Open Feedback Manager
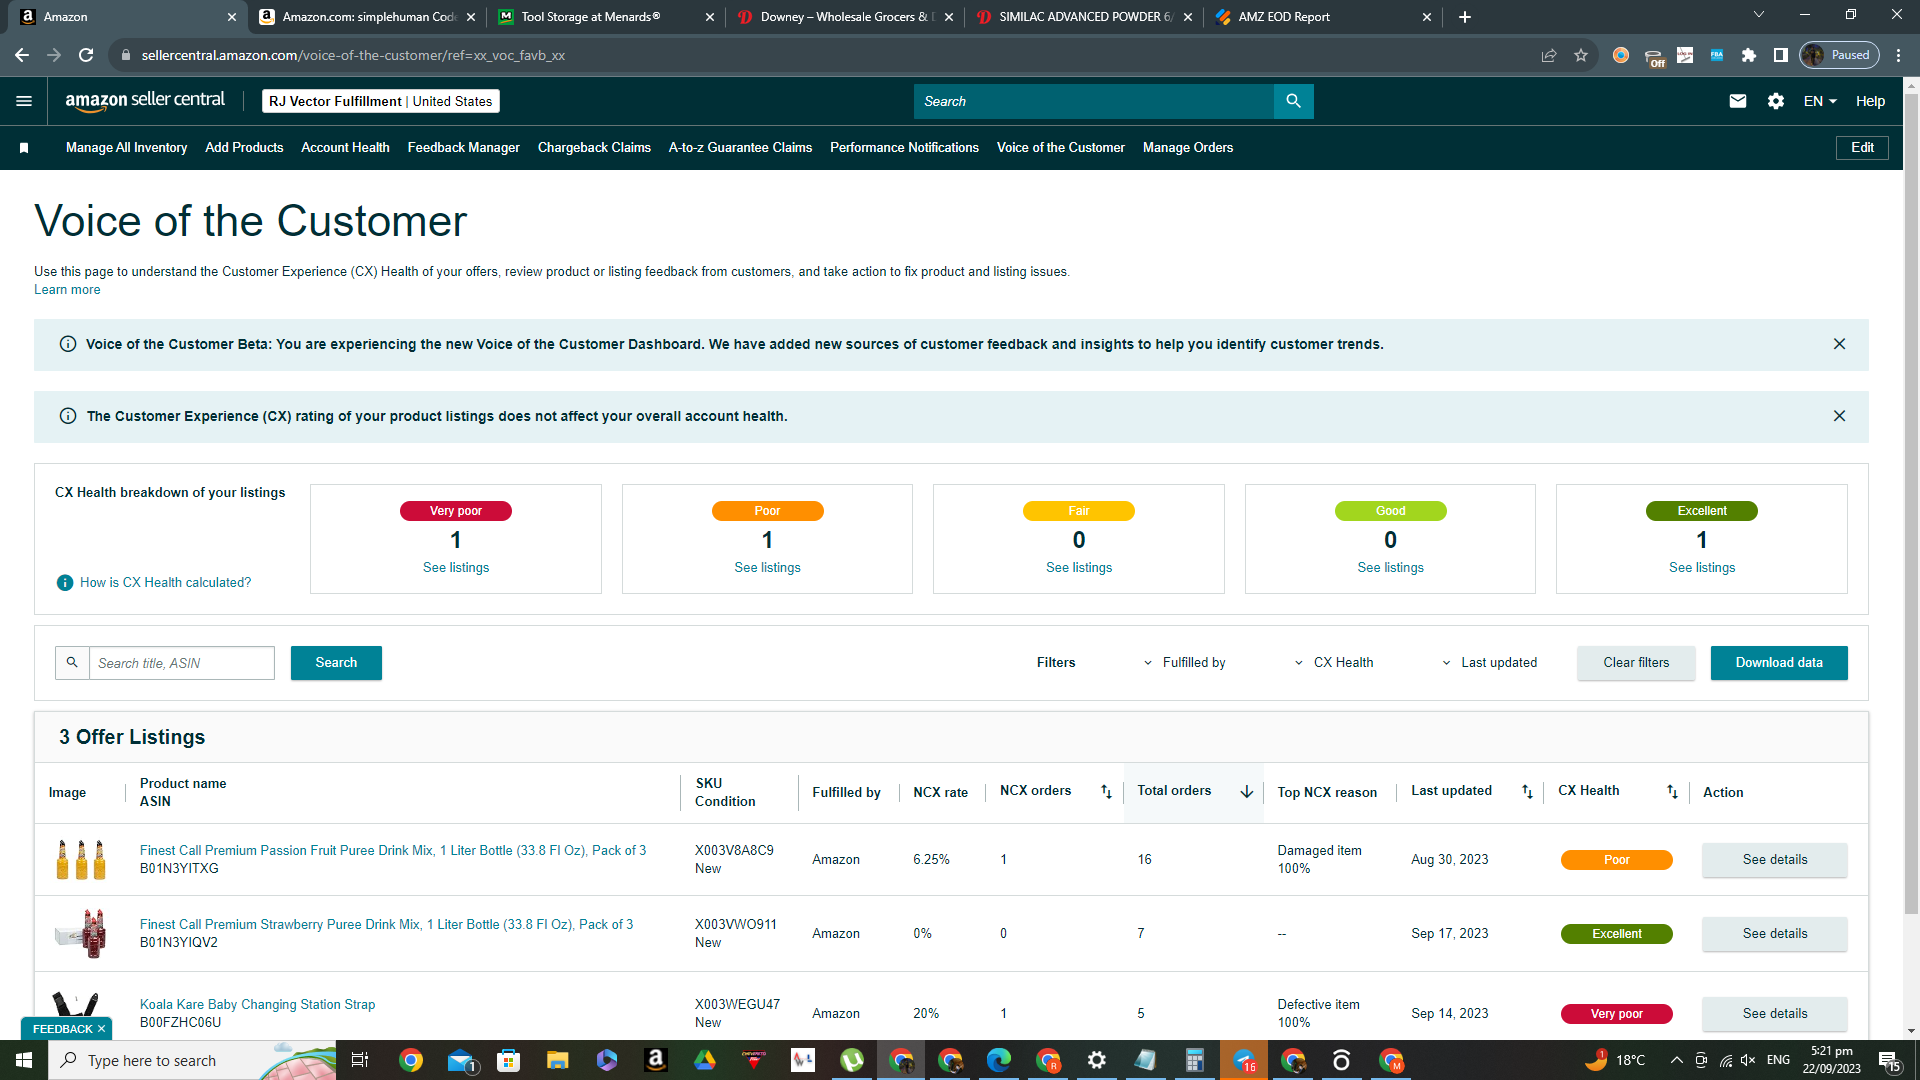The height and width of the screenshot is (1080, 1920). point(463,148)
